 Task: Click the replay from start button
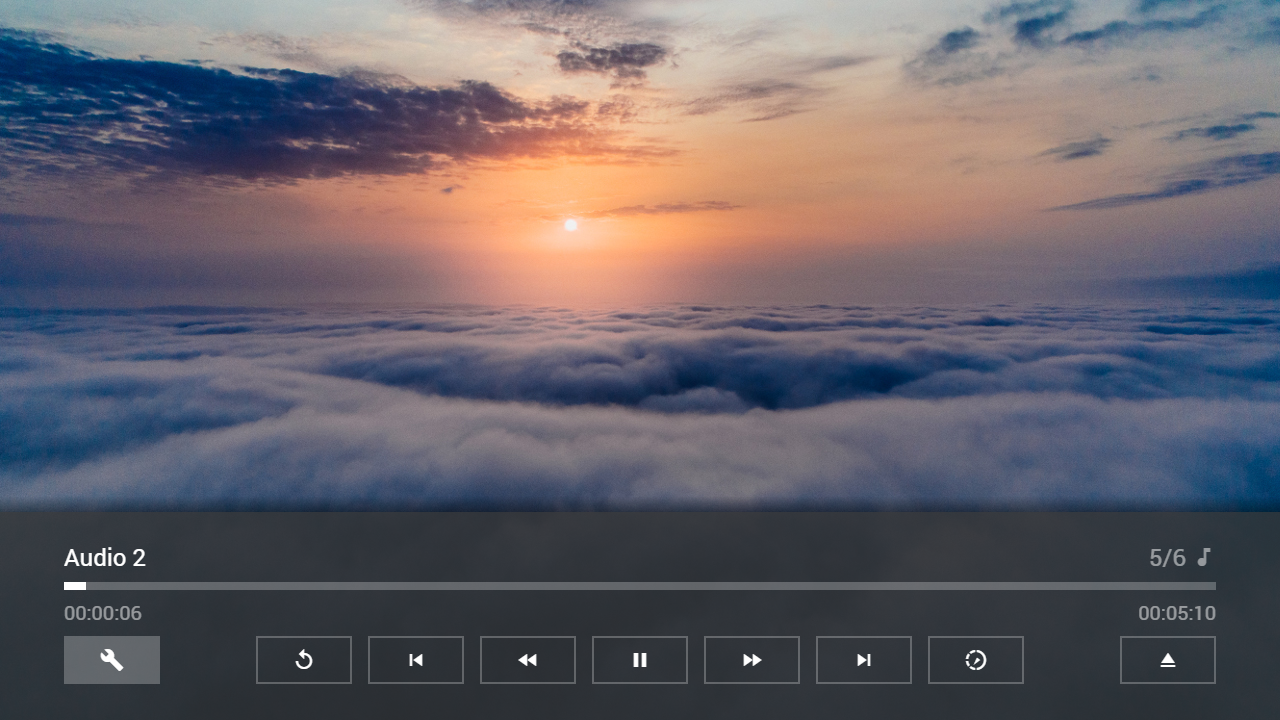(x=304, y=660)
